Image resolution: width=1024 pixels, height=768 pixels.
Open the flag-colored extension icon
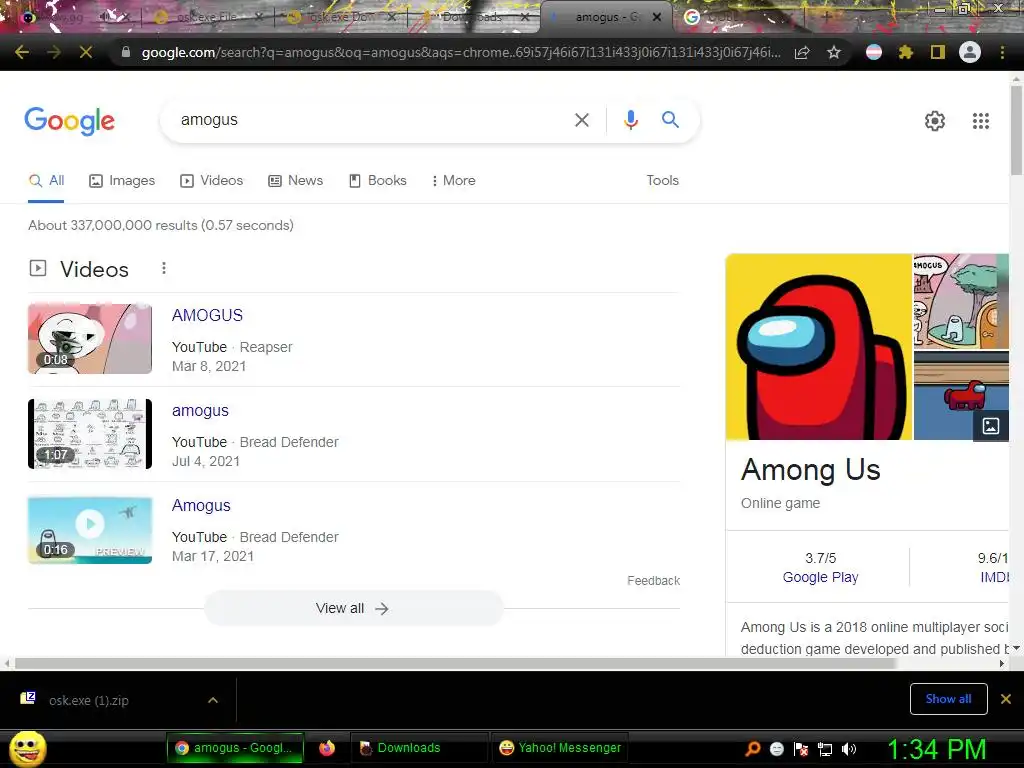[x=874, y=52]
